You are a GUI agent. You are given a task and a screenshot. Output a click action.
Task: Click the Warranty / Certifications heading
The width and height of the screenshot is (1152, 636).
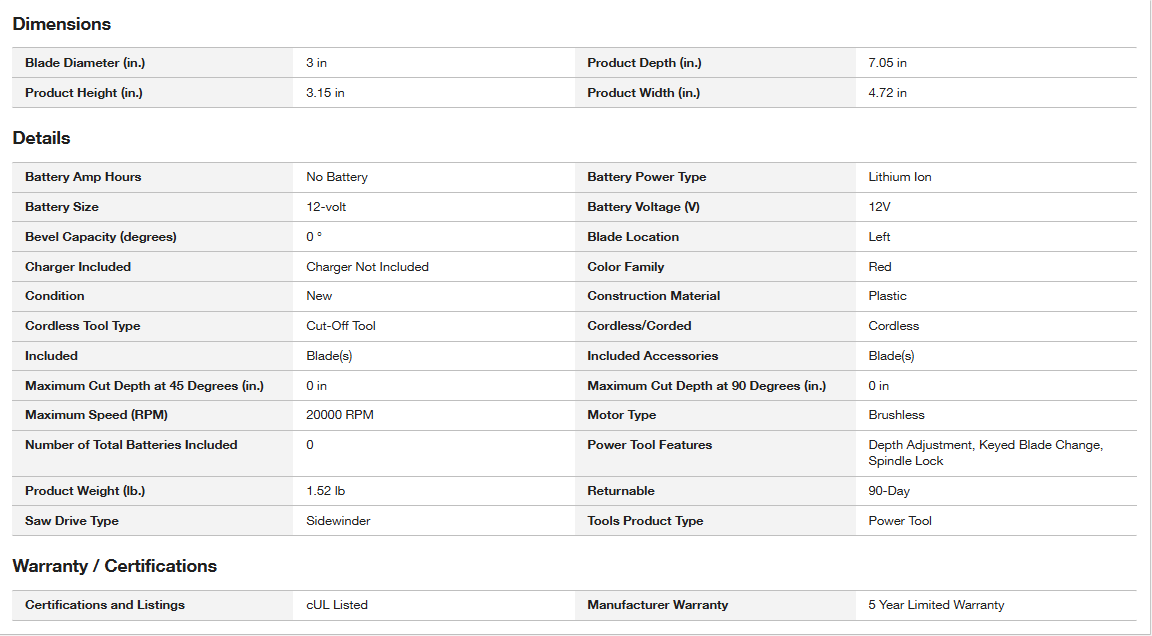point(115,566)
